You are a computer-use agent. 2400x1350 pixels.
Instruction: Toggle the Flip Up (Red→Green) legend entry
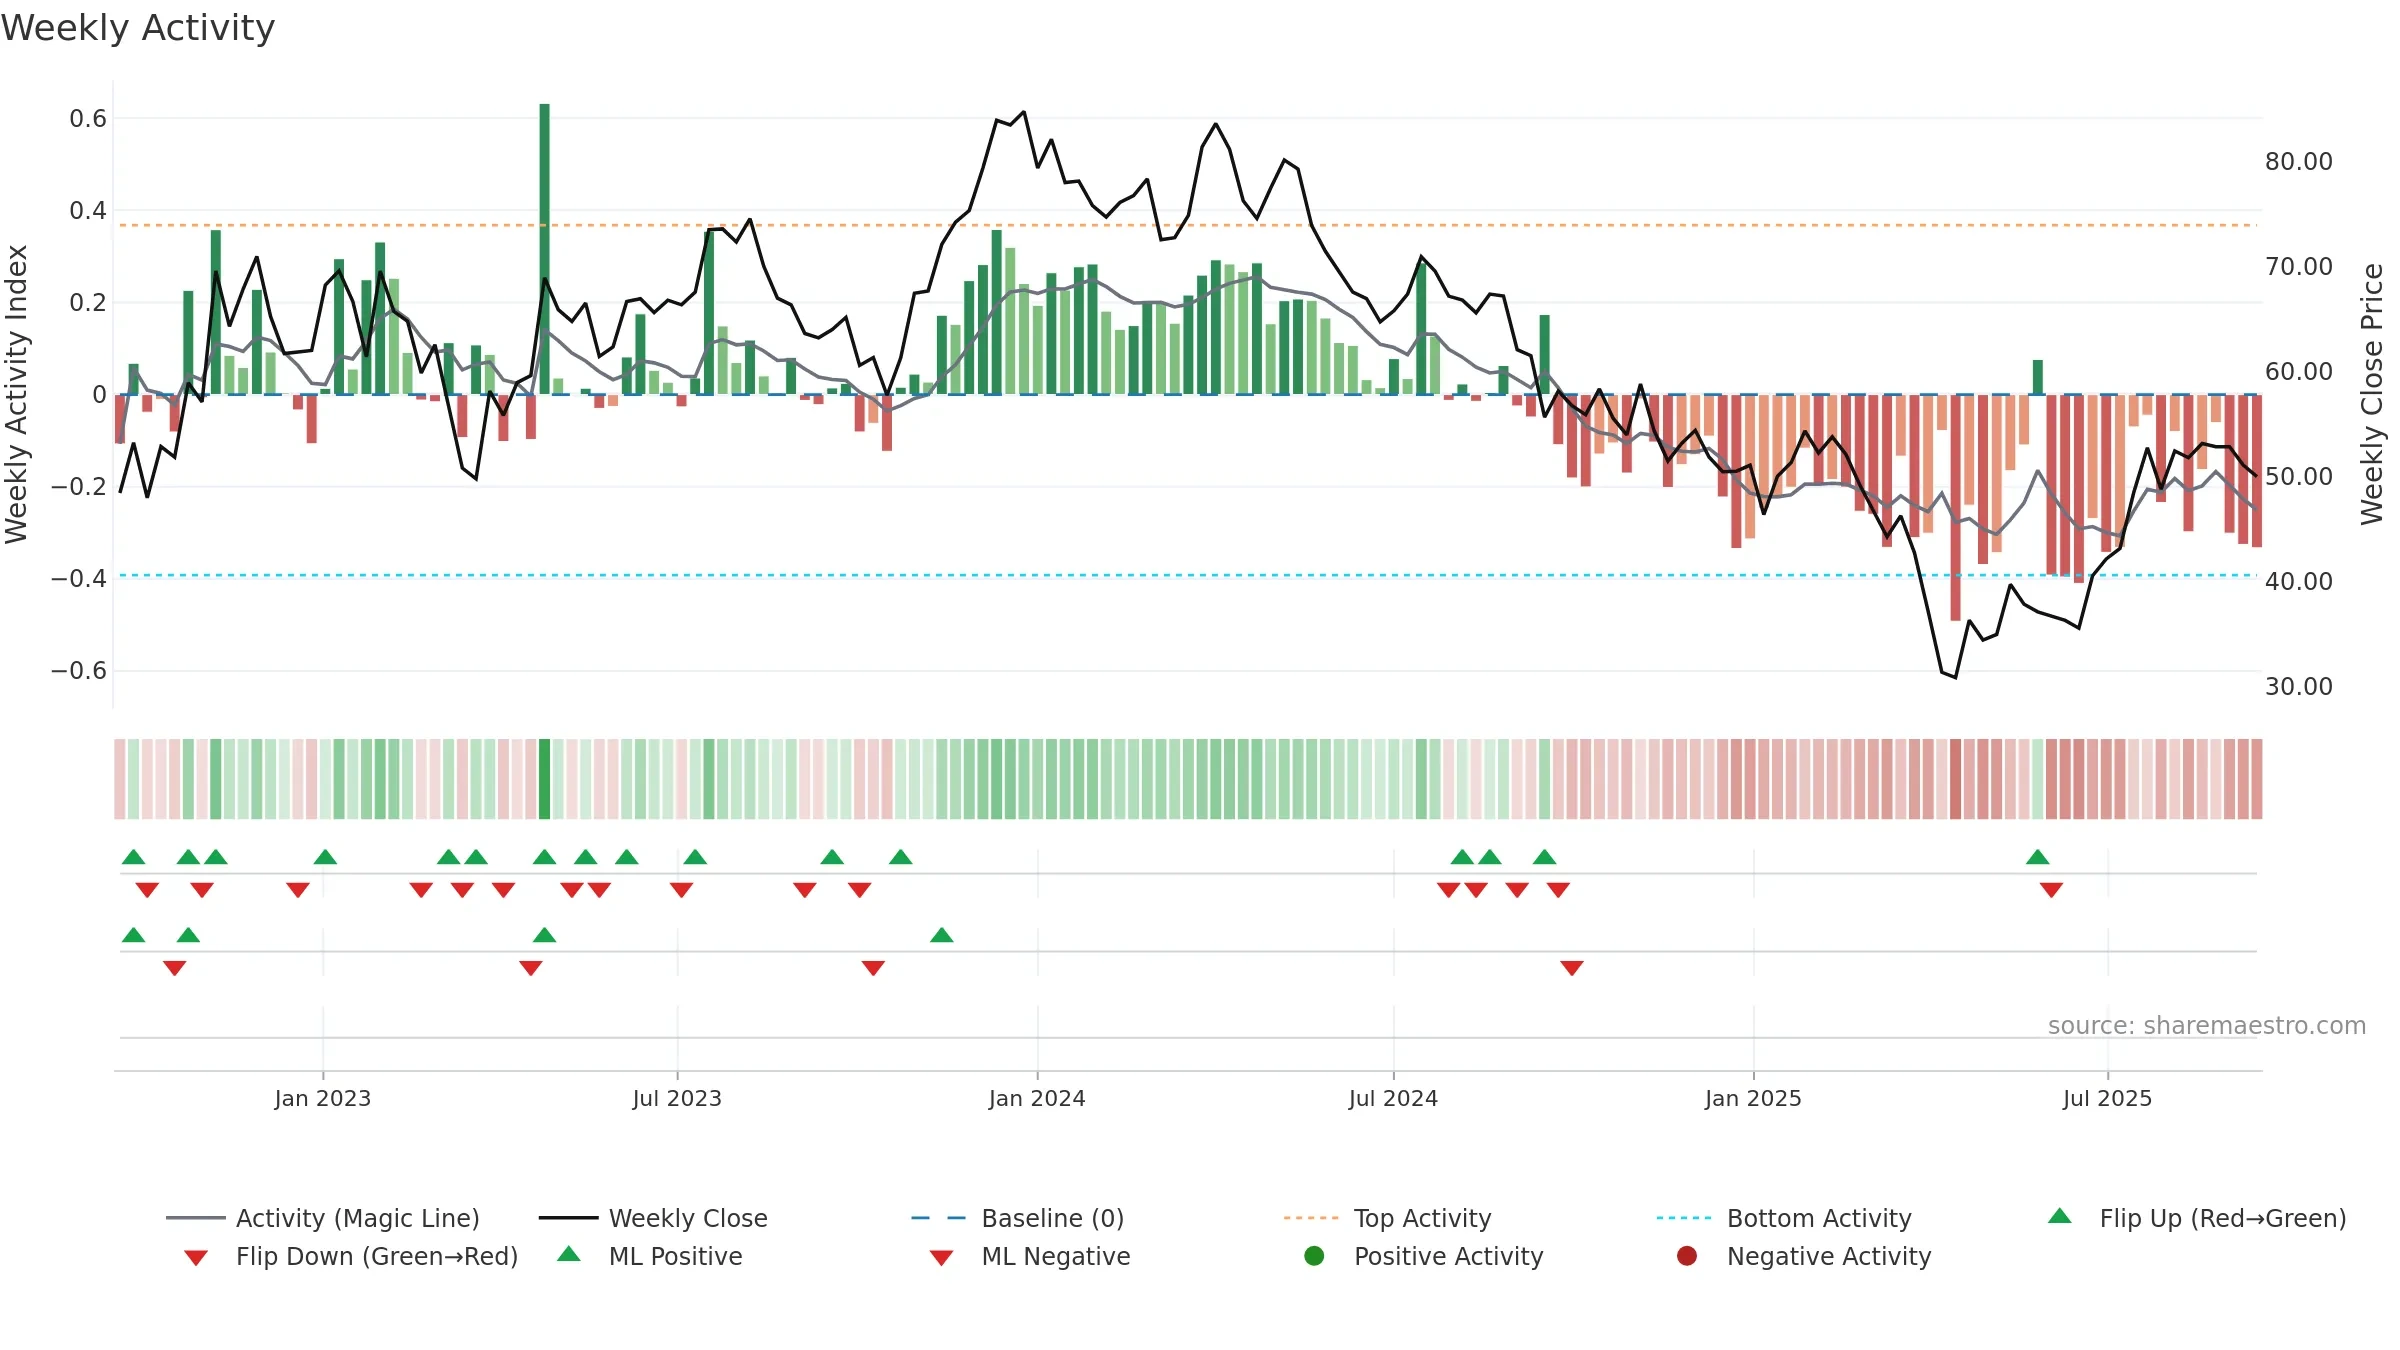click(x=2197, y=1218)
